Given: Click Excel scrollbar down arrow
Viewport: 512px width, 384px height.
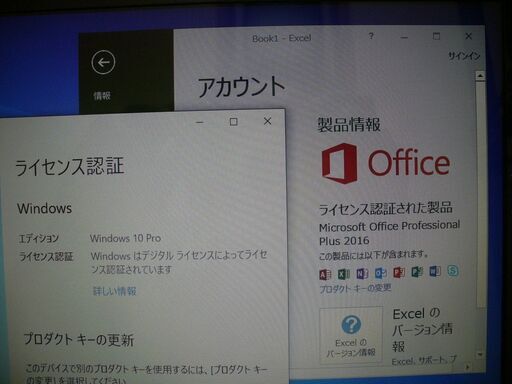Looking at the screenshot, I should [x=480, y=354].
